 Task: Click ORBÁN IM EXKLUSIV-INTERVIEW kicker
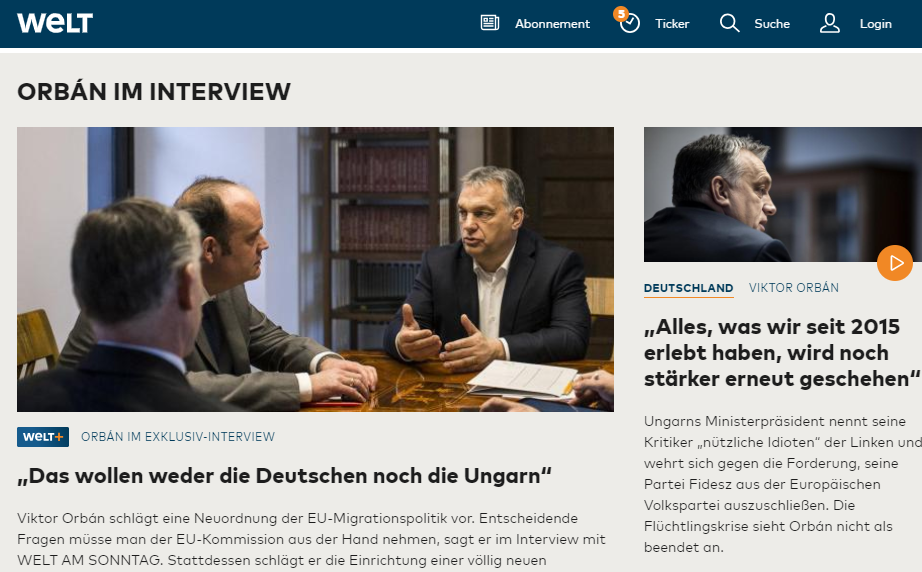tap(178, 437)
